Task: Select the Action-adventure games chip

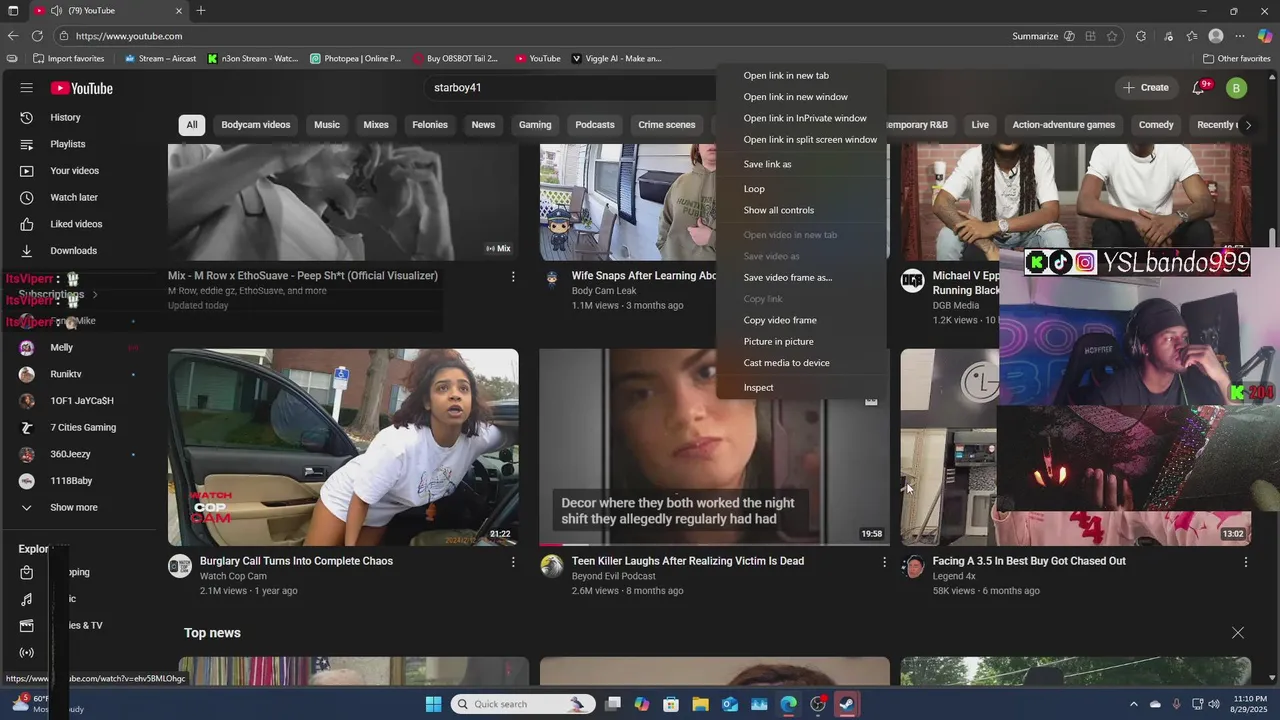Action: click(x=1063, y=125)
